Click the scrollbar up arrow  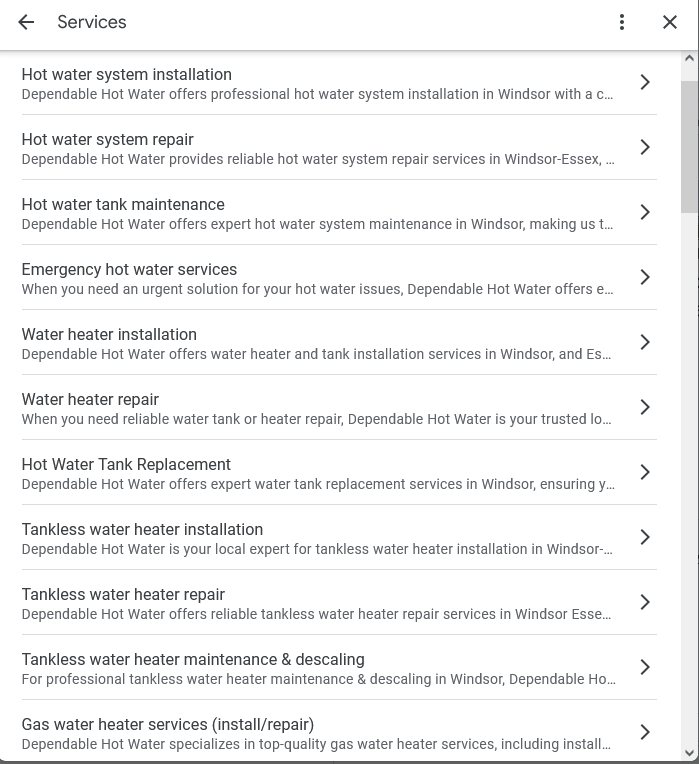pyautogui.click(x=689, y=58)
